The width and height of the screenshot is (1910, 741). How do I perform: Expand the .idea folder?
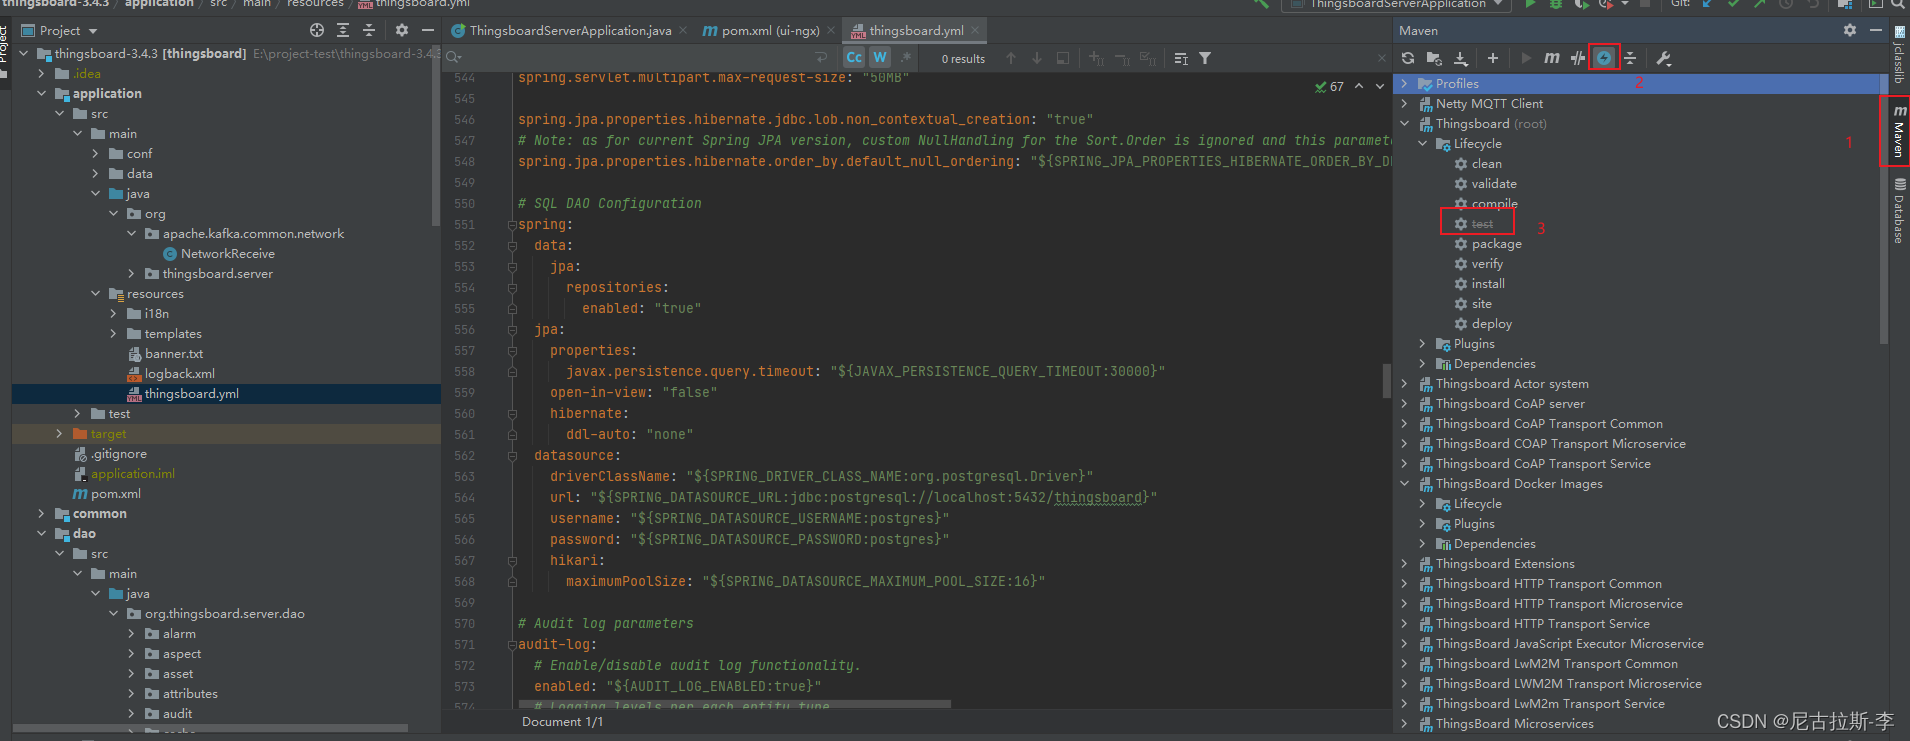point(41,74)
